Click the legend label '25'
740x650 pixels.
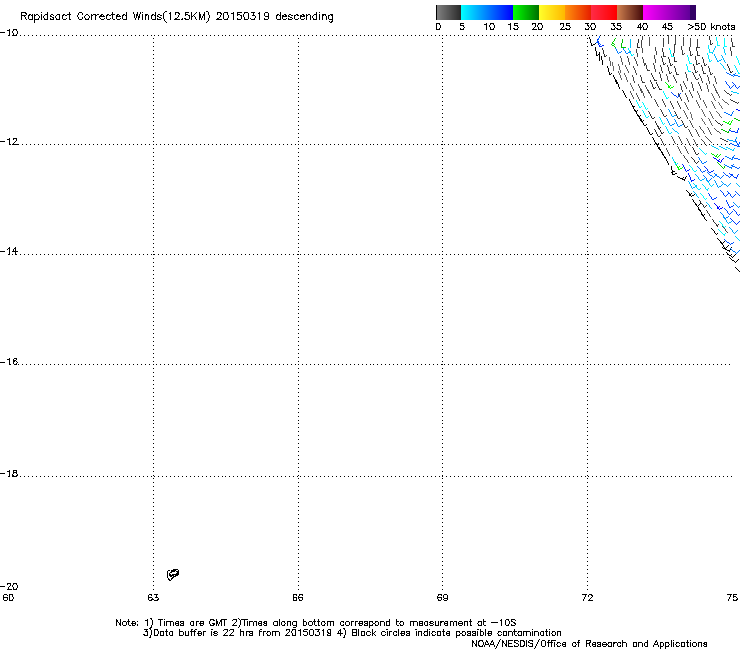tap(565, 27)
